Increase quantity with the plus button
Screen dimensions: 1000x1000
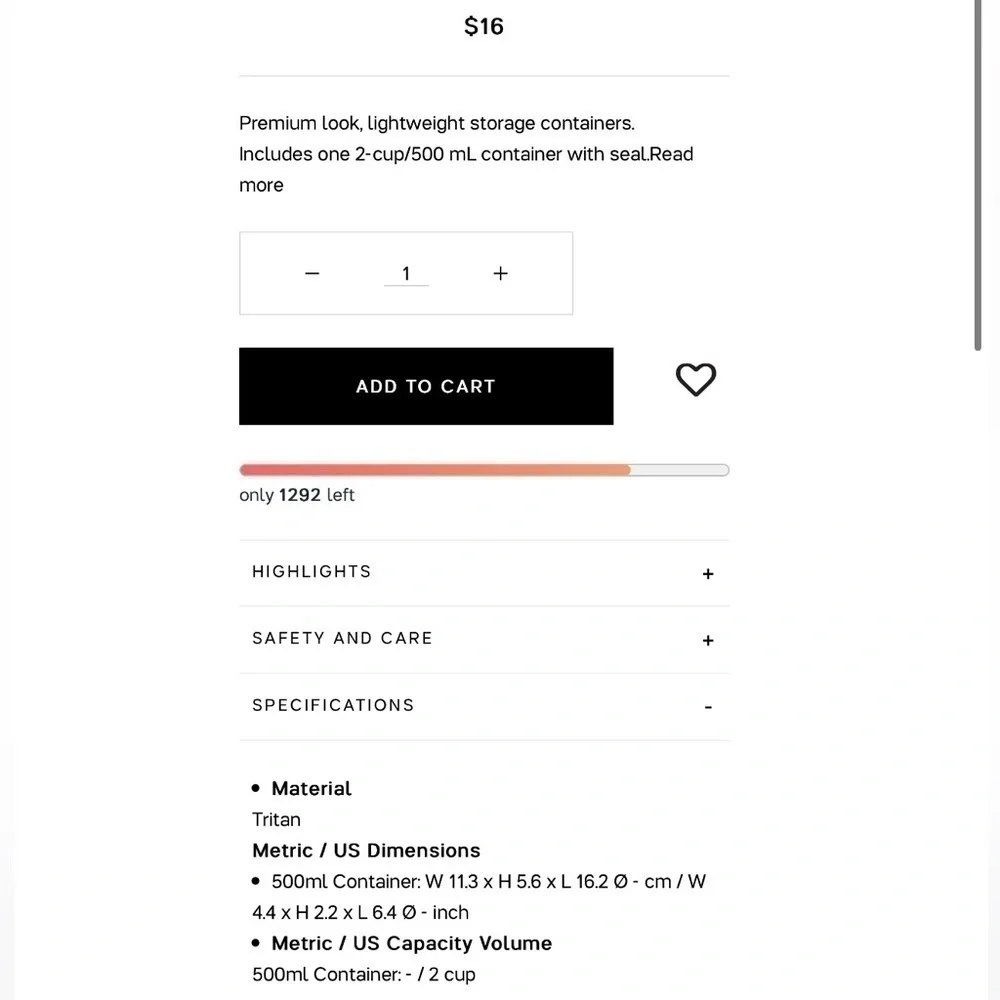501,274
